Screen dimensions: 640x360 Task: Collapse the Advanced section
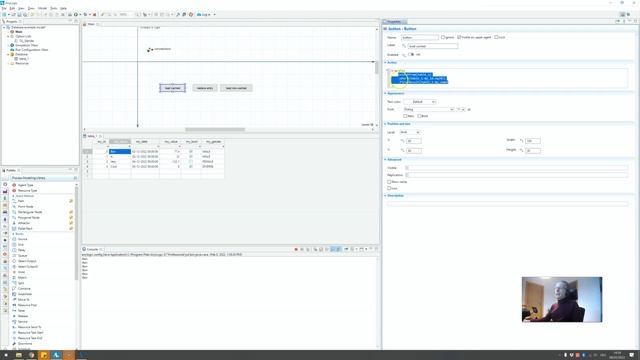point(385,160)
